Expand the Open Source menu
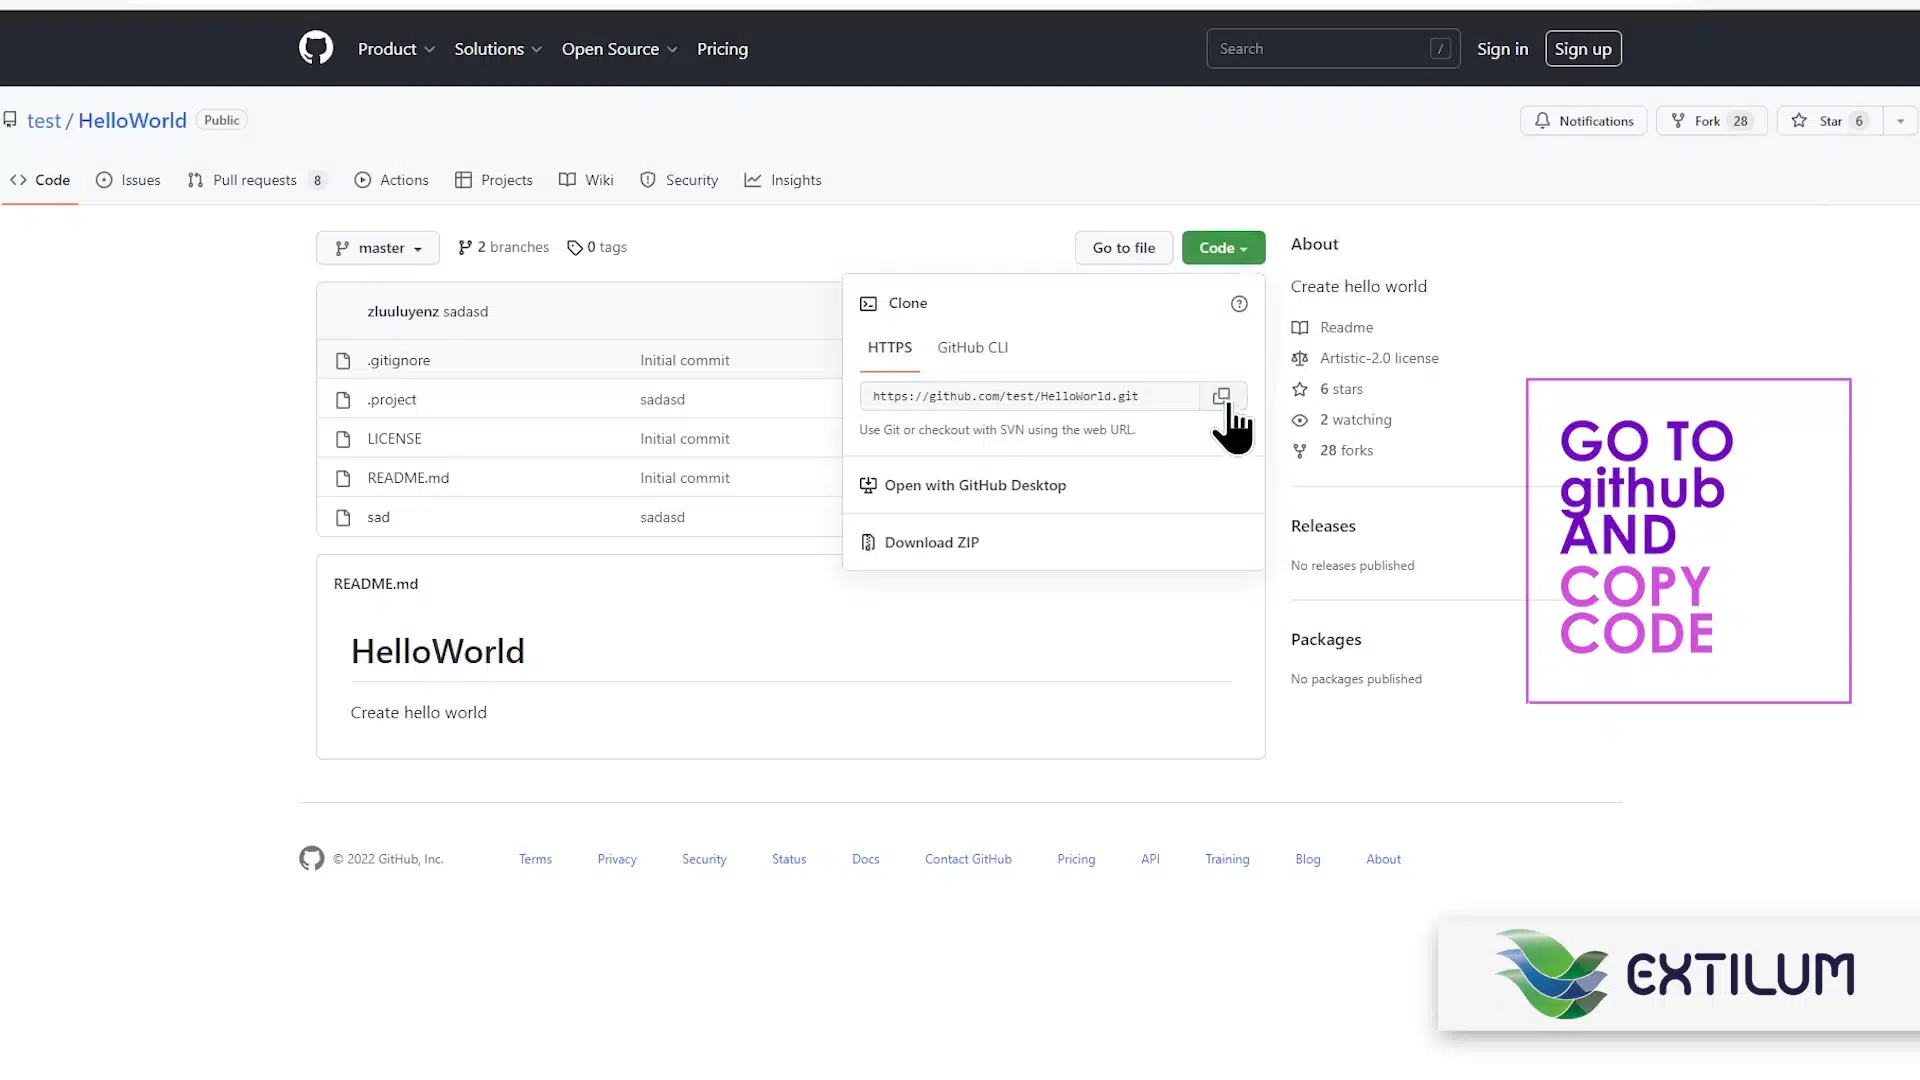Viewport: 1920px width, 1080px height. [x=619, y=49]
